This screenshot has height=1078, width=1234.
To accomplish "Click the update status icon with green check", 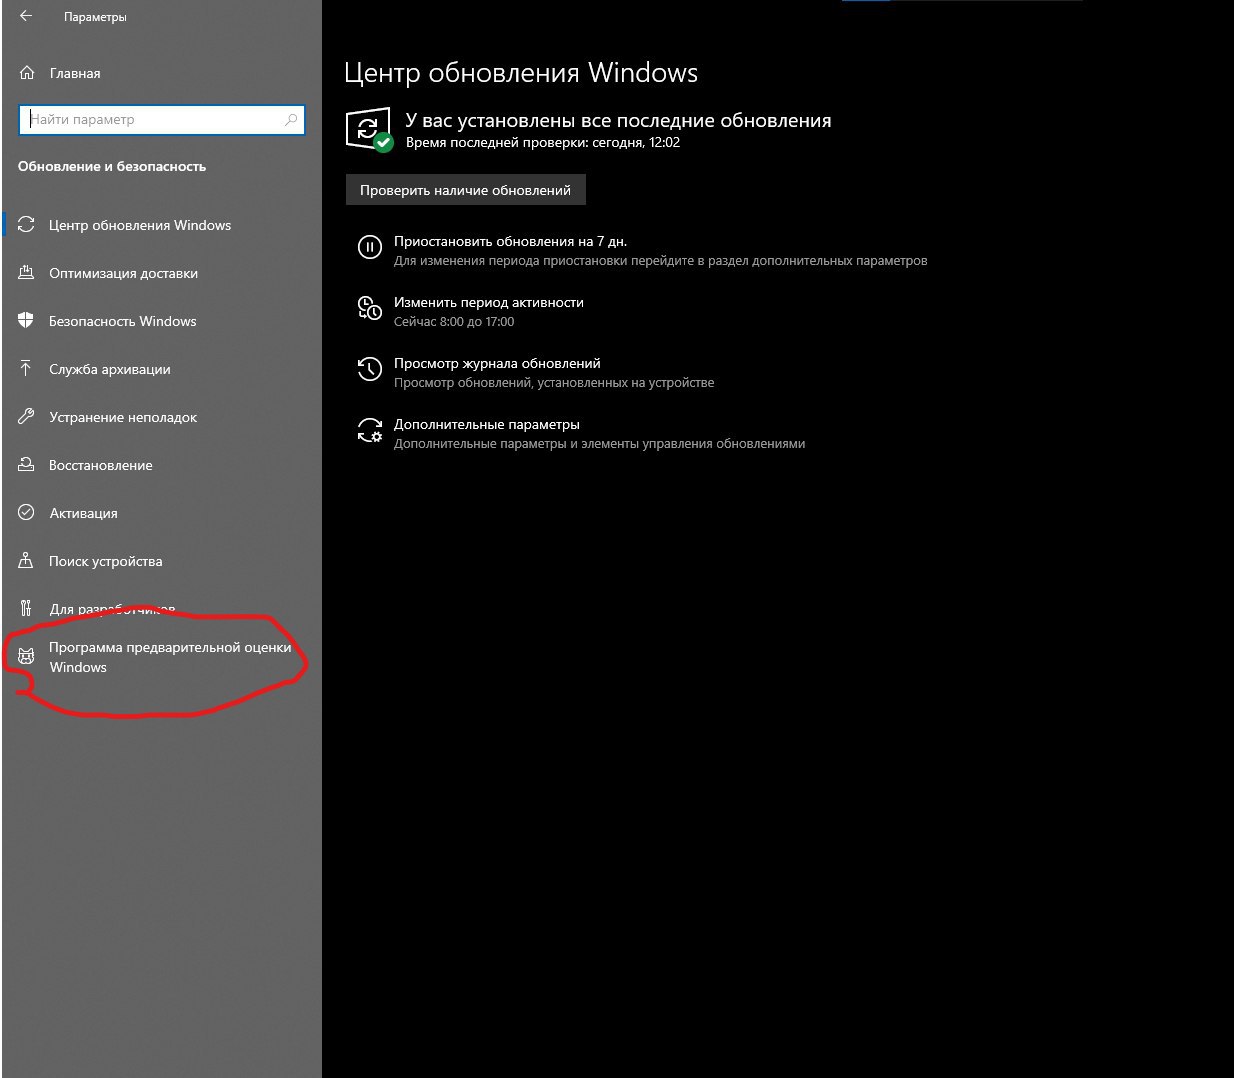I will 369,129.
